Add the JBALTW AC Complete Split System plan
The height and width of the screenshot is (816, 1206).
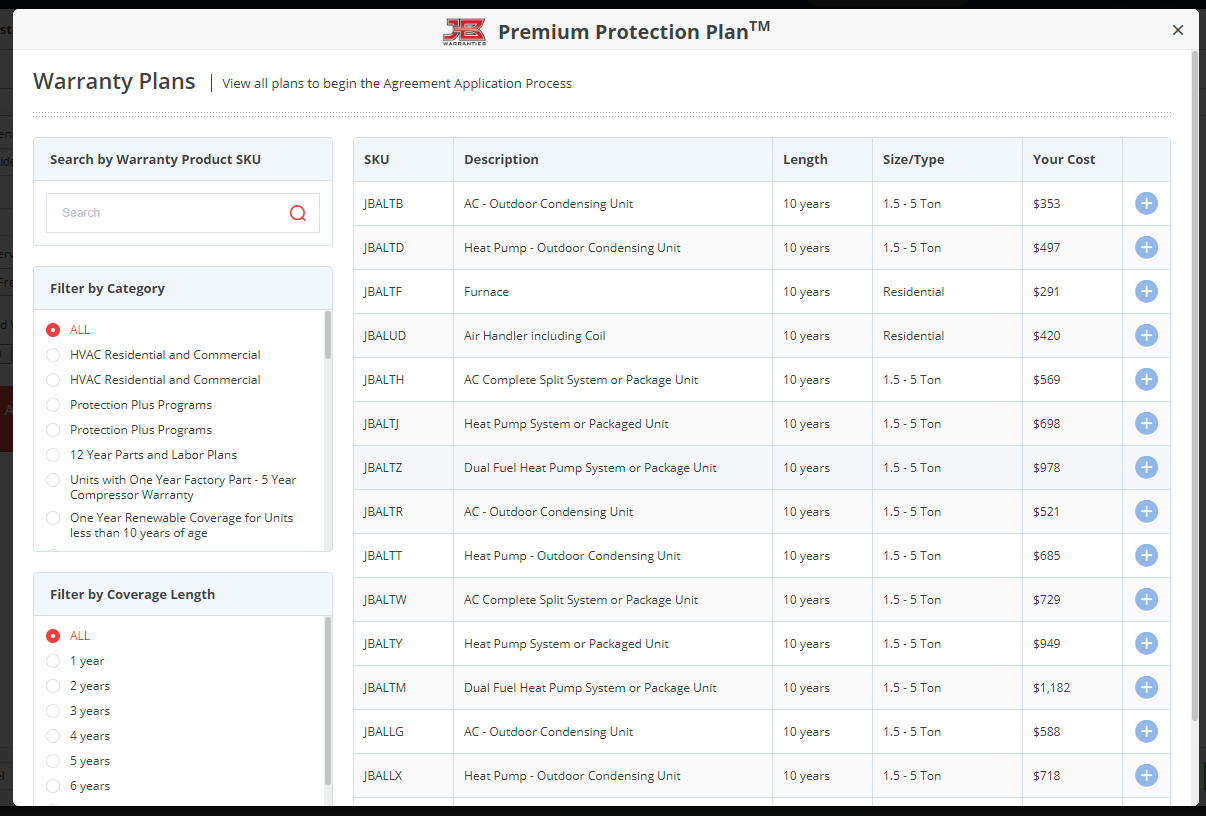(1146, 600)
